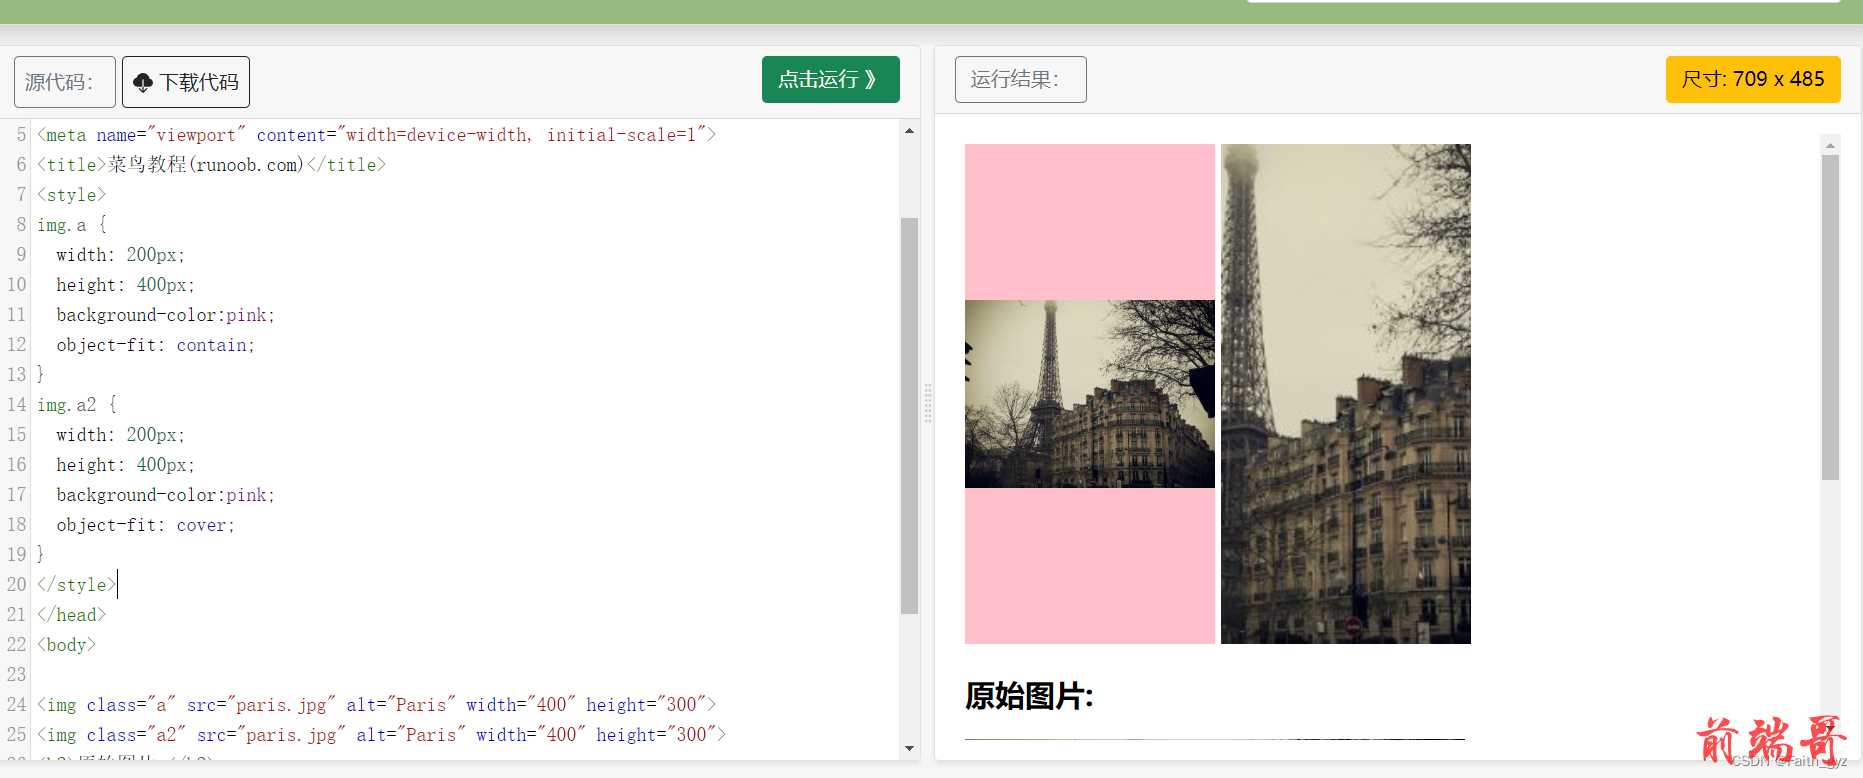
Task: Click the </head> tag line
Action: [71, 615]
